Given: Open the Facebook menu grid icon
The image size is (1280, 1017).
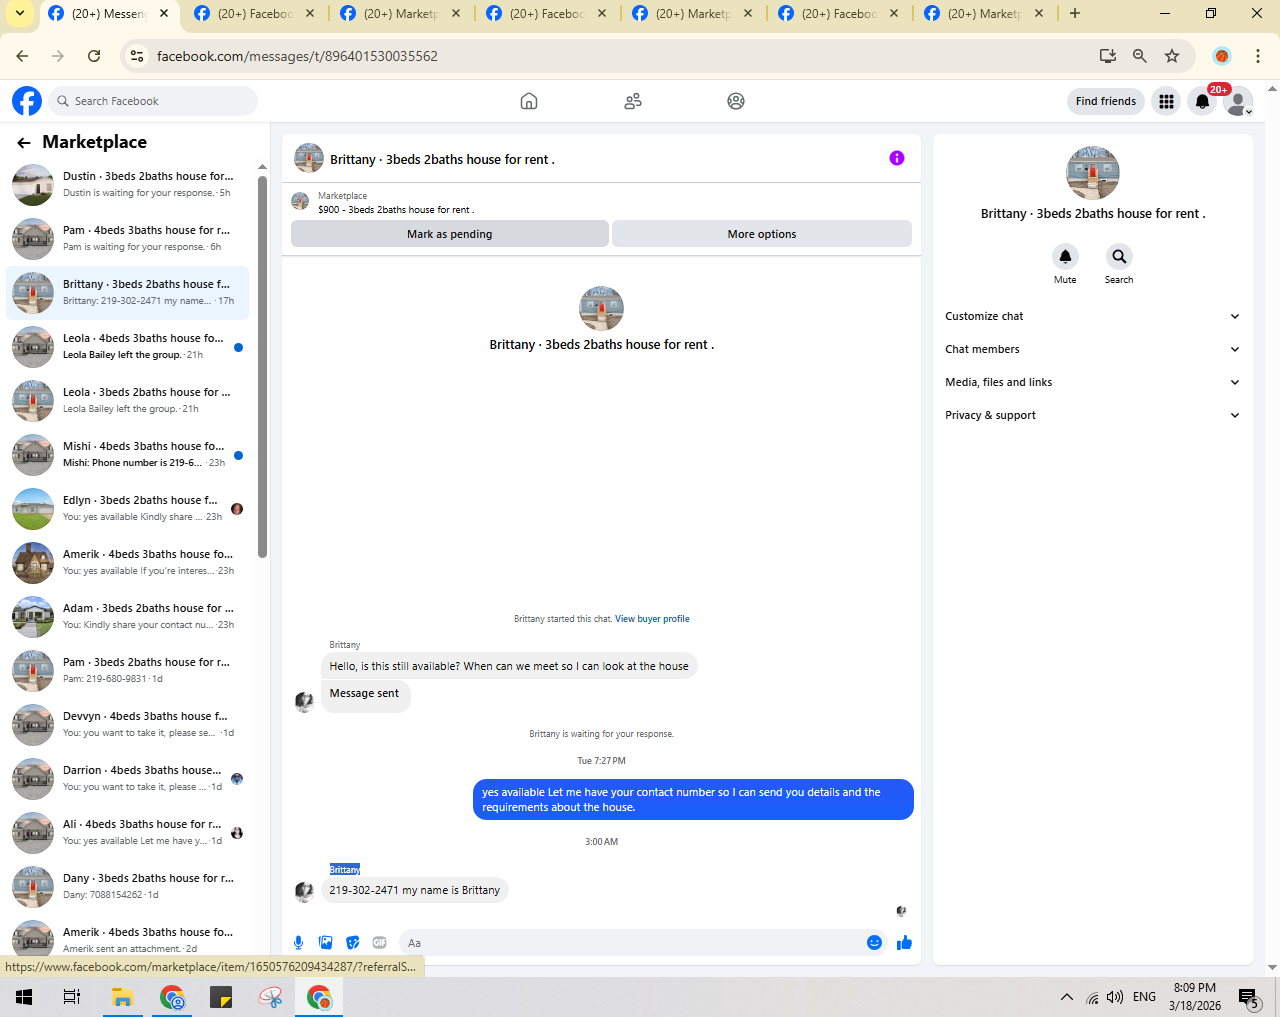Looking at the screenshot, I should coord(1166,101).
